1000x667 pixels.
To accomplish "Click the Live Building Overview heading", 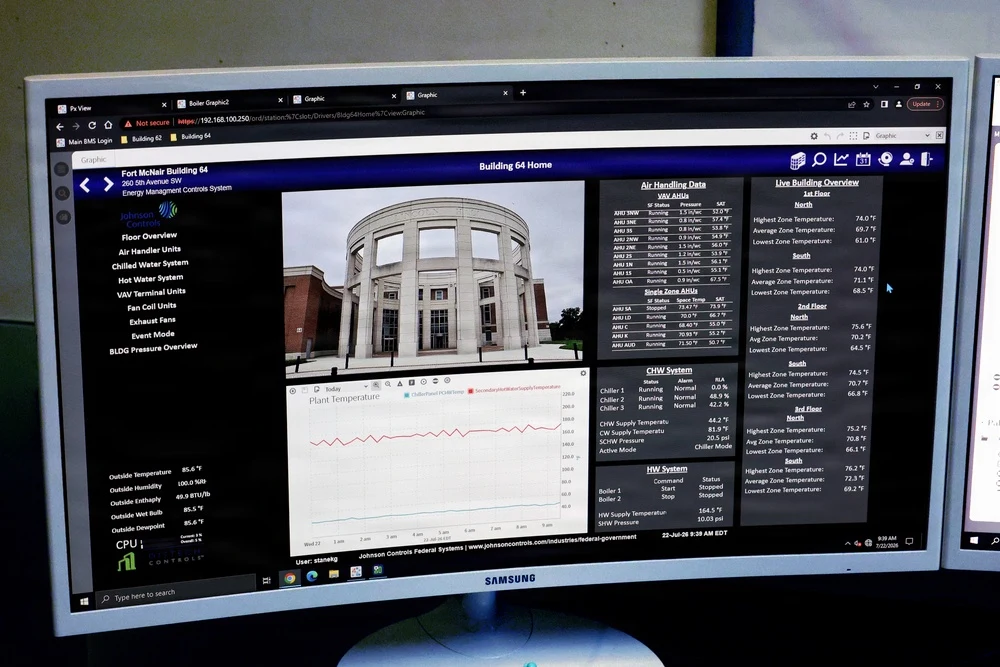I will pyautogui.click(x=817, y=182).
